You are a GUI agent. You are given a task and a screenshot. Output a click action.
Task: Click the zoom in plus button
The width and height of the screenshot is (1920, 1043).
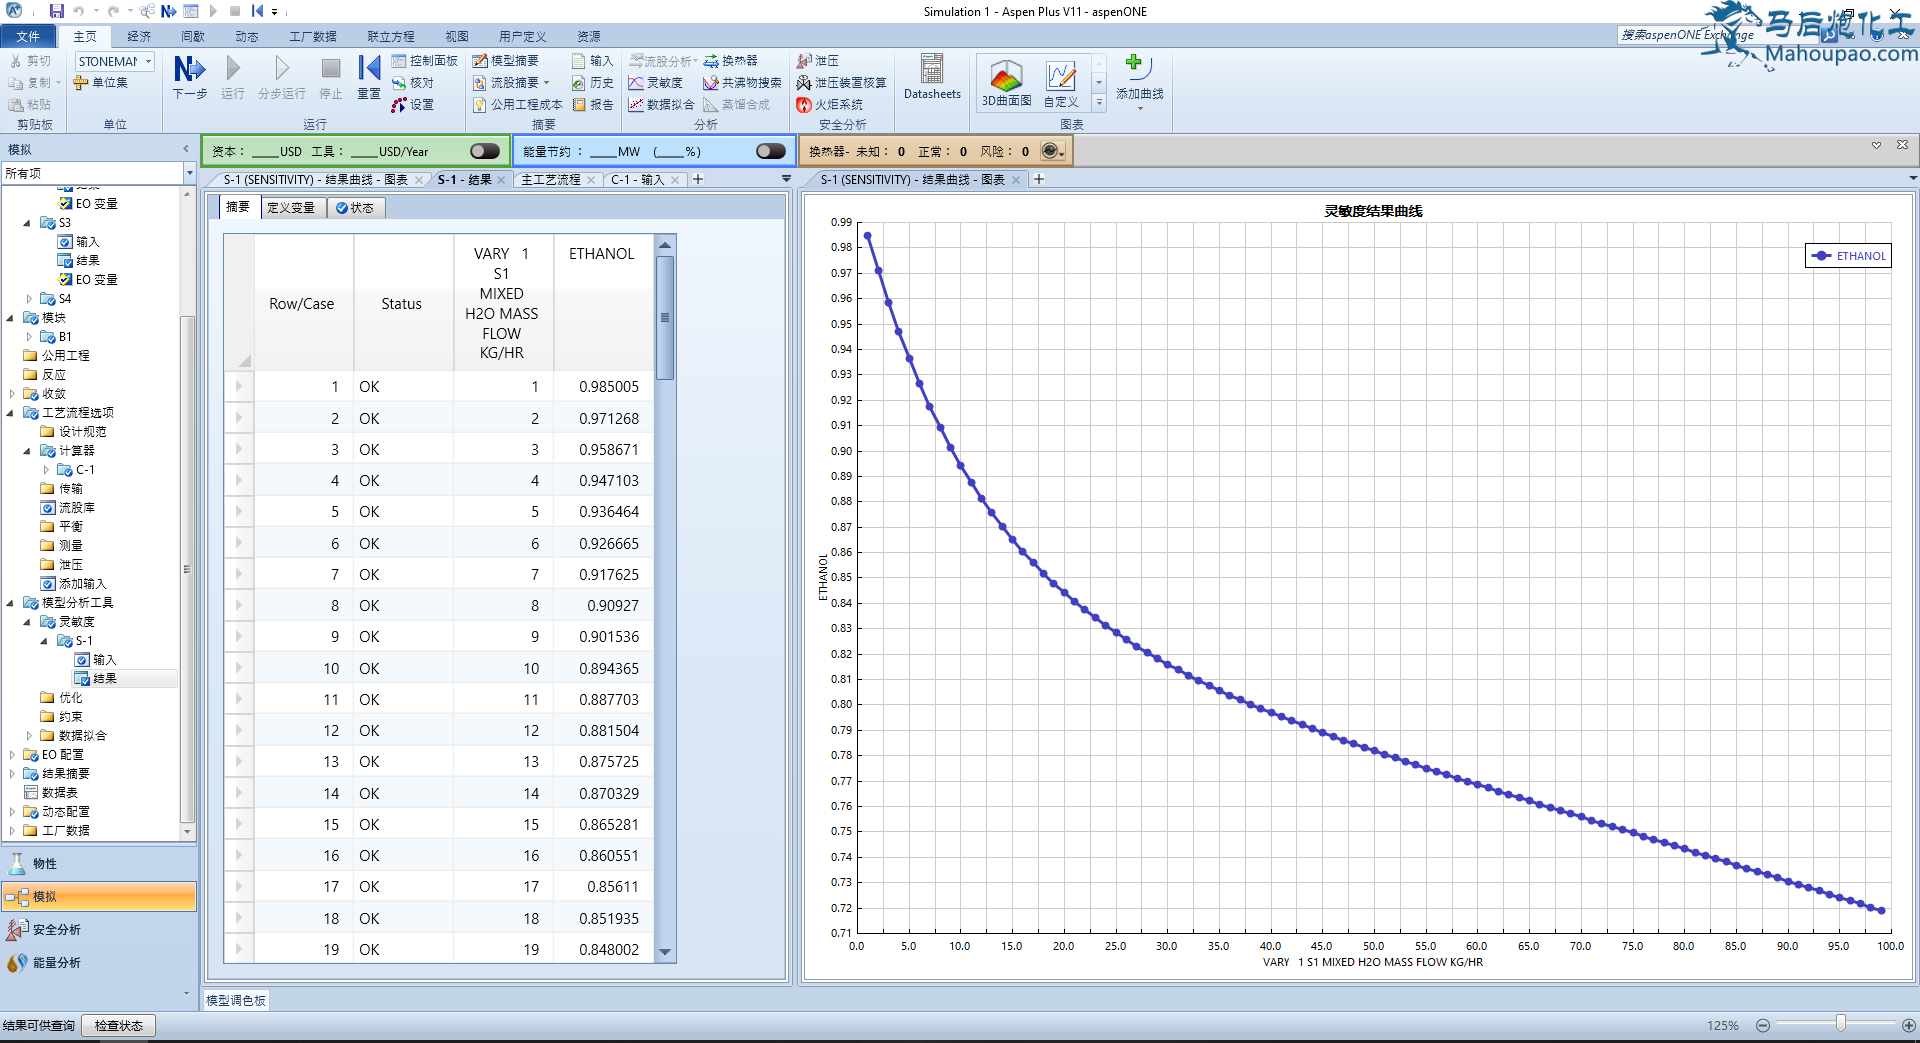tap(1909, 1025)
